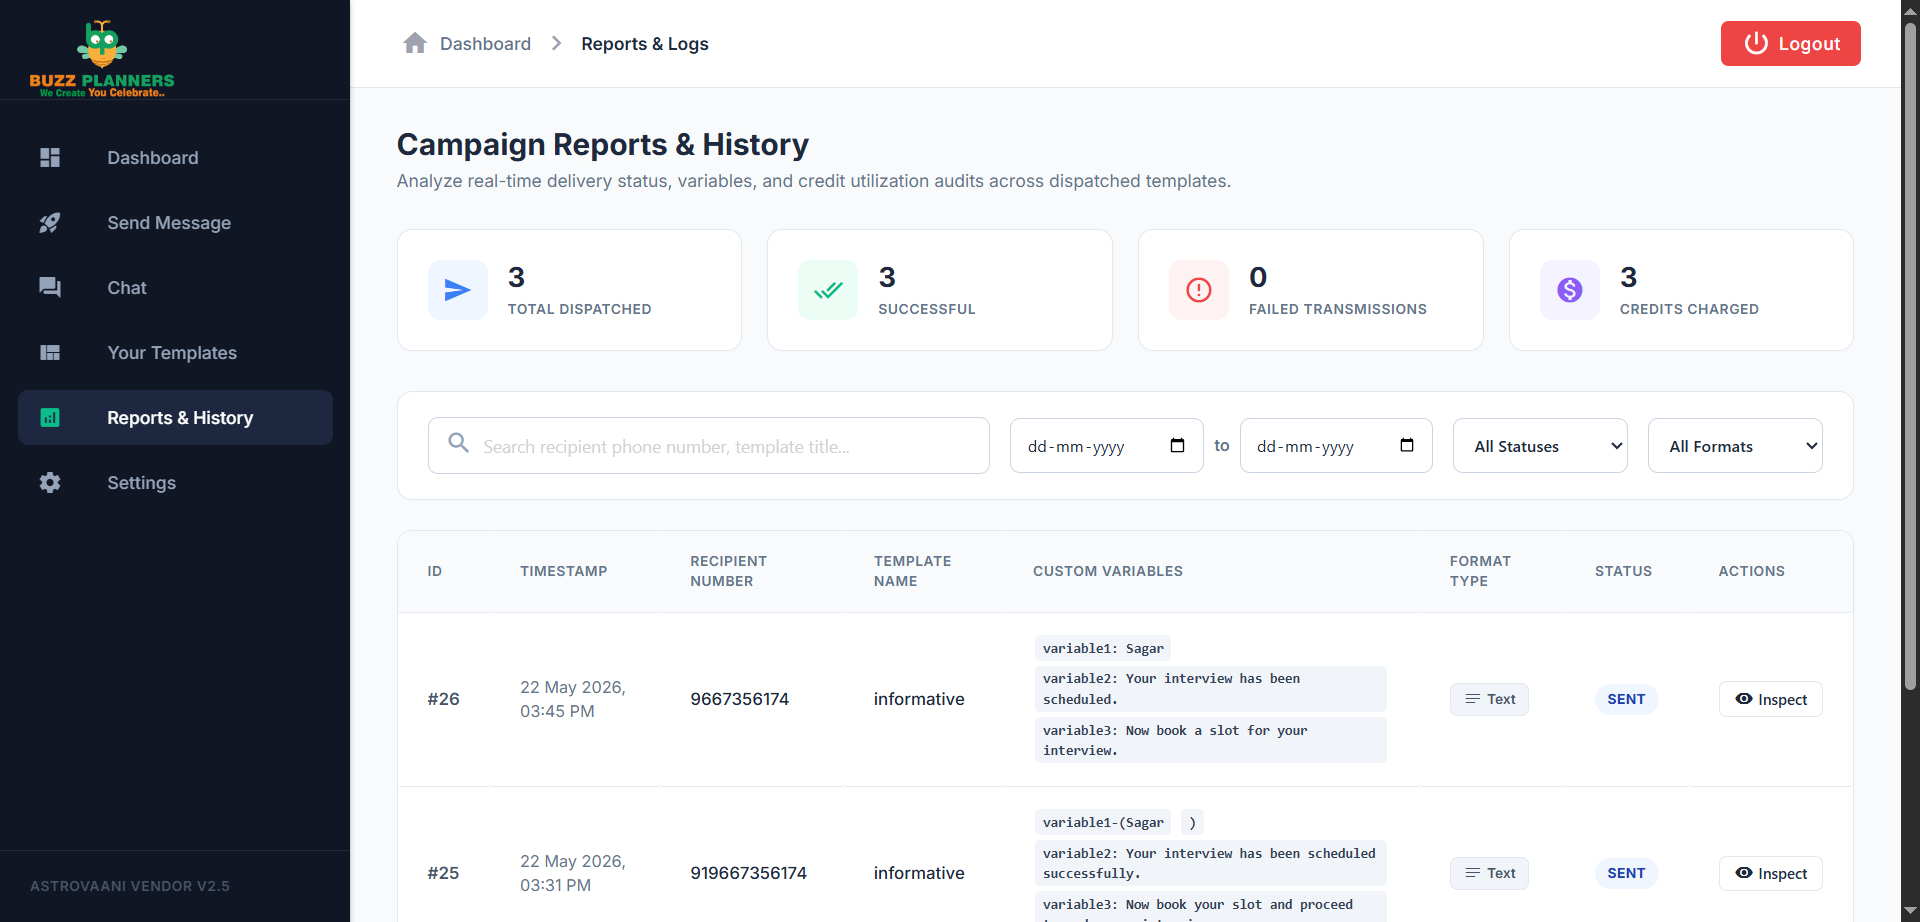The height and width of the screenshot is (922, 1920).
Task: Click the TEMPLATE NAME column header
Action: [913, 571]
